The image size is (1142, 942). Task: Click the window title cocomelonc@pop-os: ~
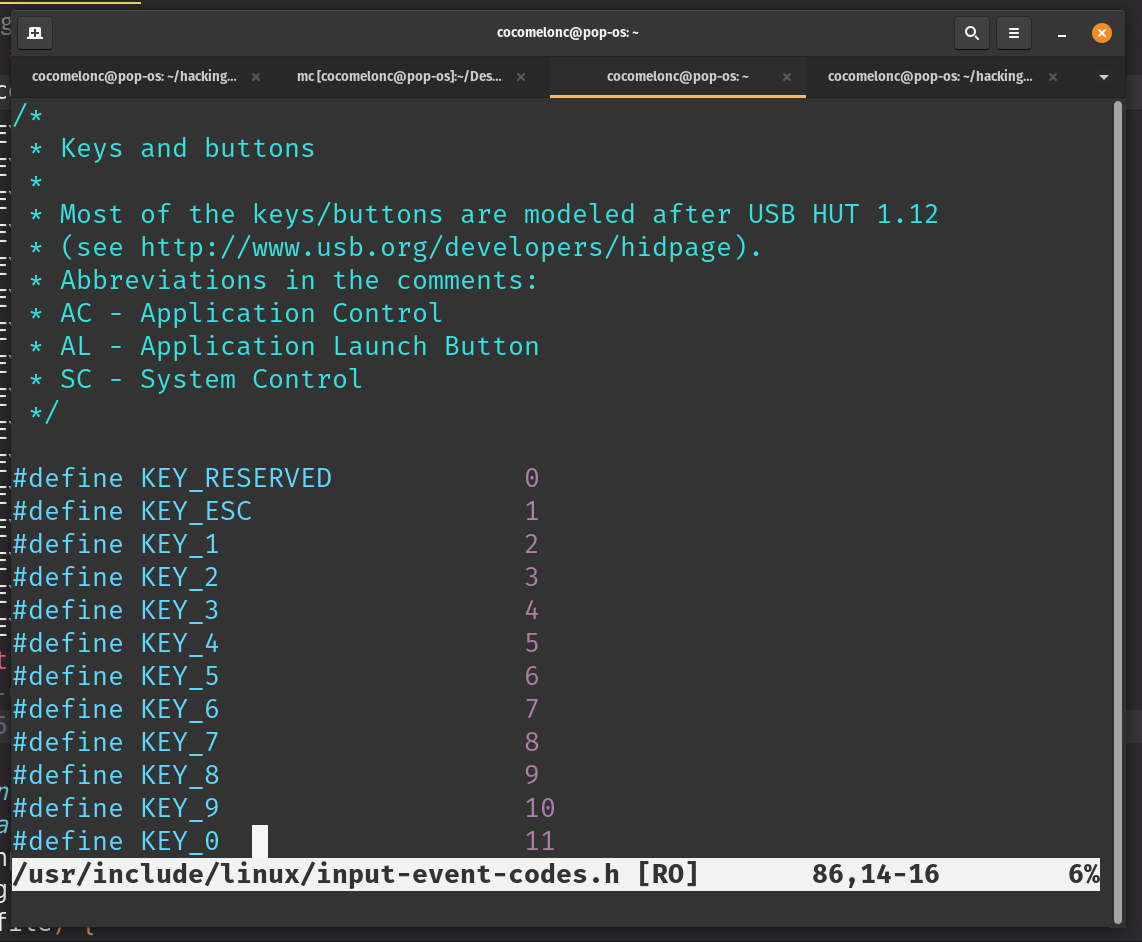pyautogui.click(x=567, y=33)
